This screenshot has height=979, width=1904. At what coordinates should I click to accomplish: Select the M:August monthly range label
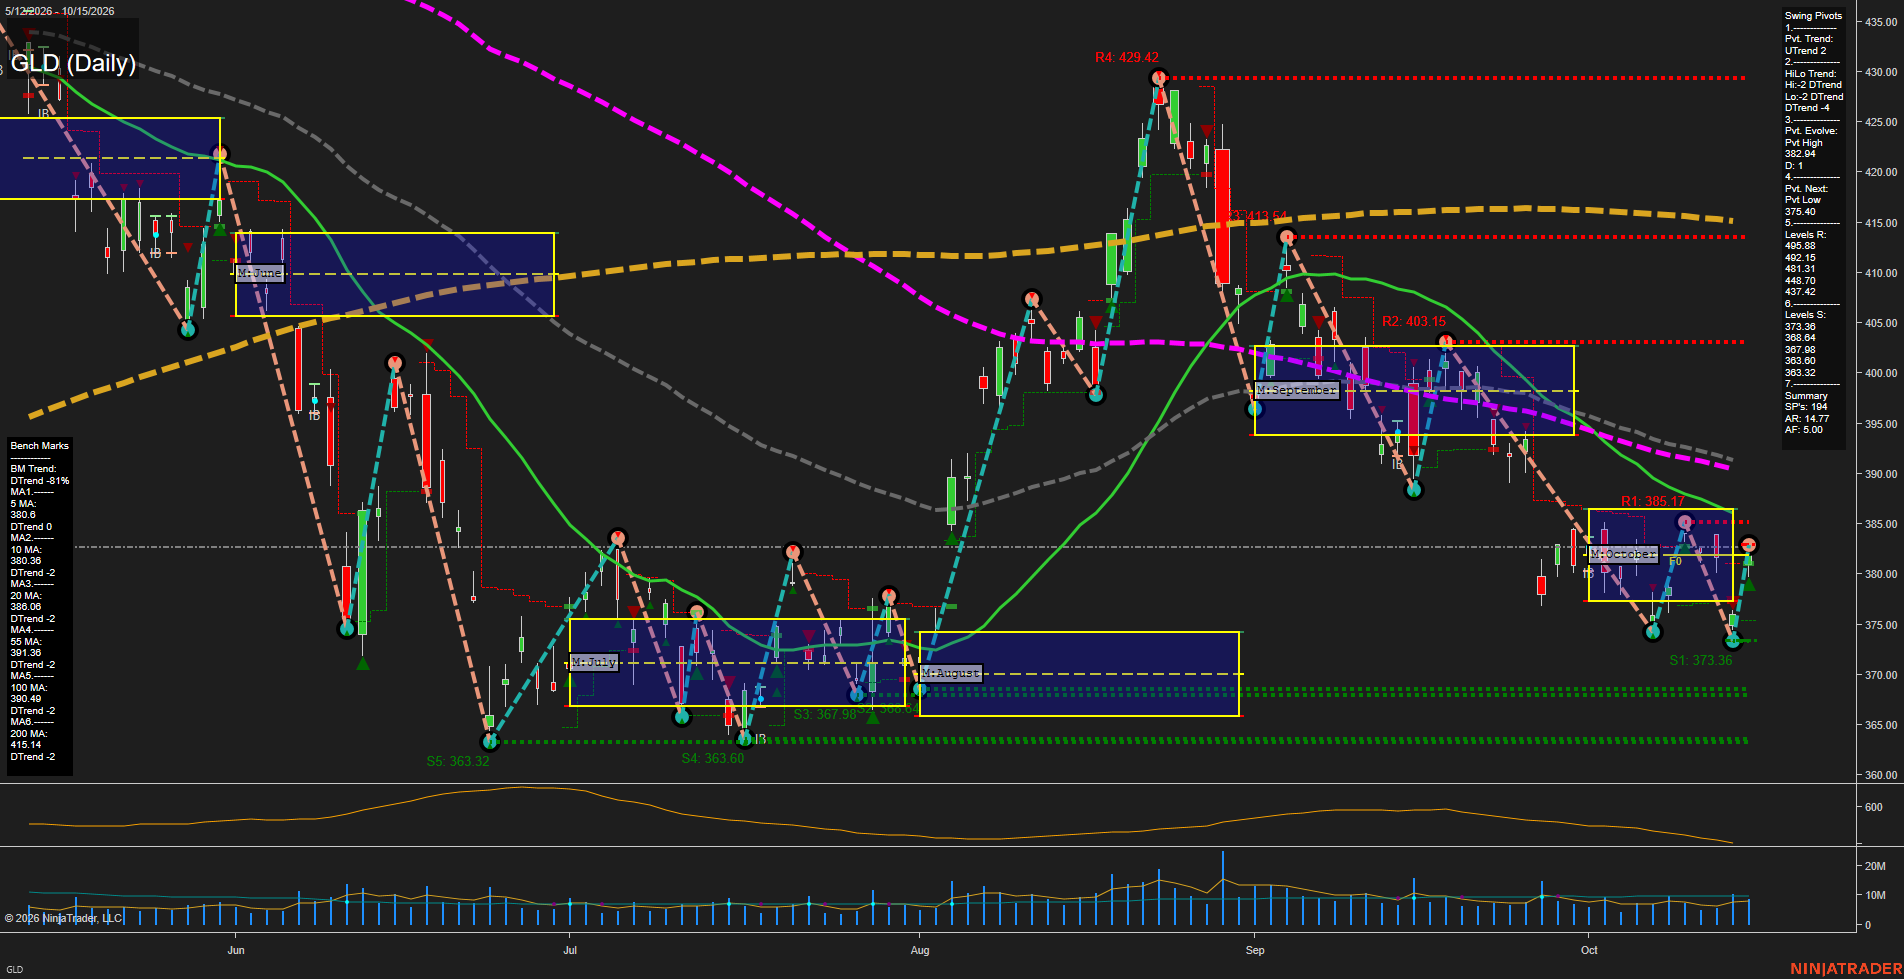click(951, 673)
